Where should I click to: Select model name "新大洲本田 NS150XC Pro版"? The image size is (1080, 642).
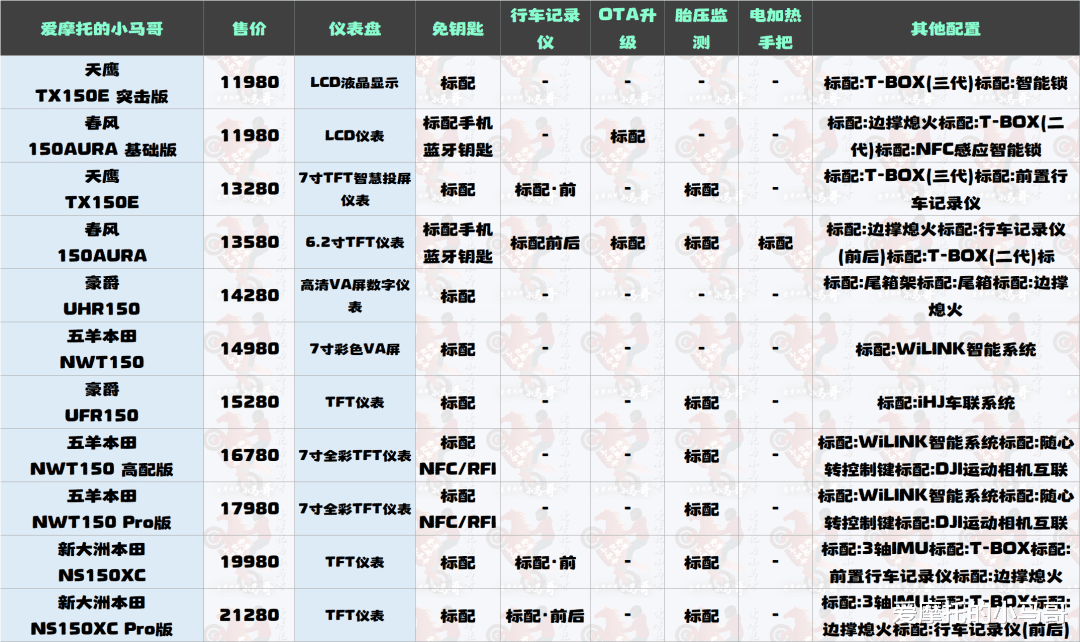pos(102,616)
